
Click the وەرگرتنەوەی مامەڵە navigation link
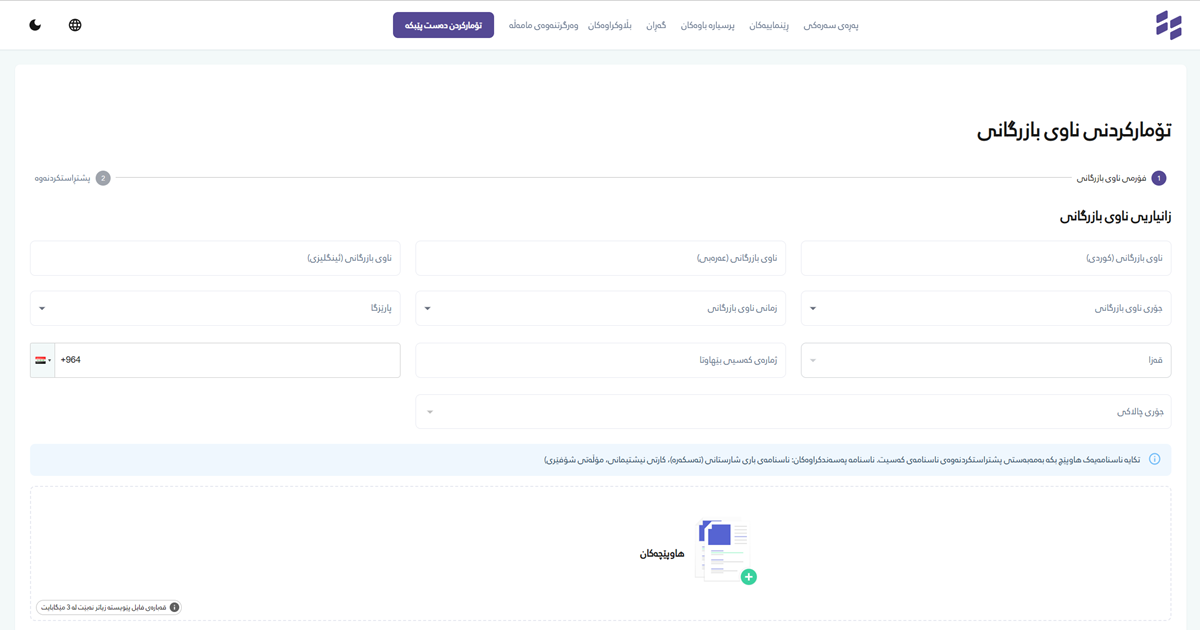544,25
